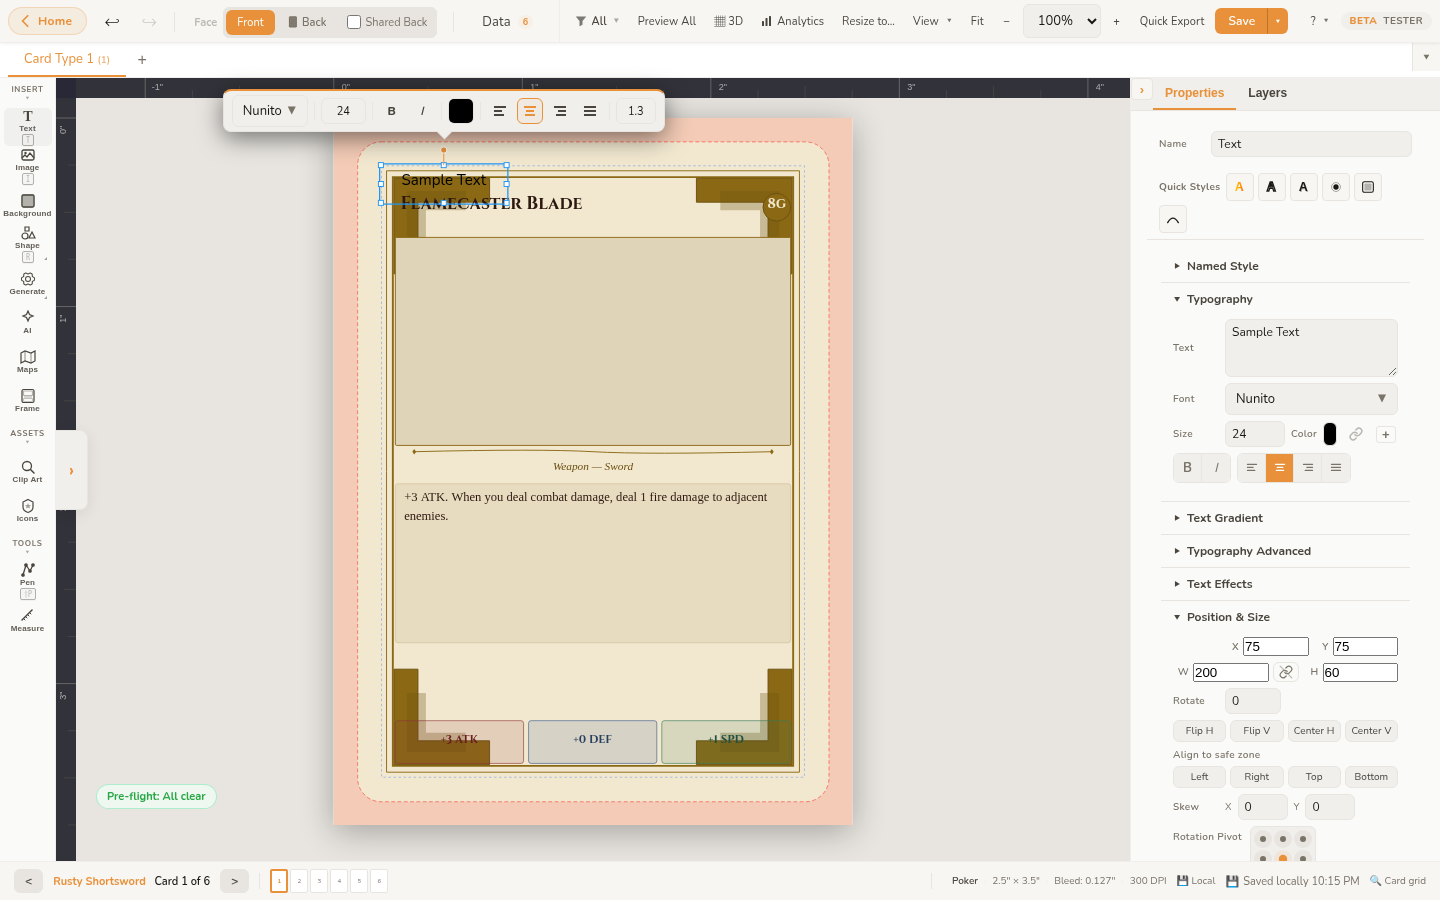
Task: Click the Center V button
Action: 1371,731
